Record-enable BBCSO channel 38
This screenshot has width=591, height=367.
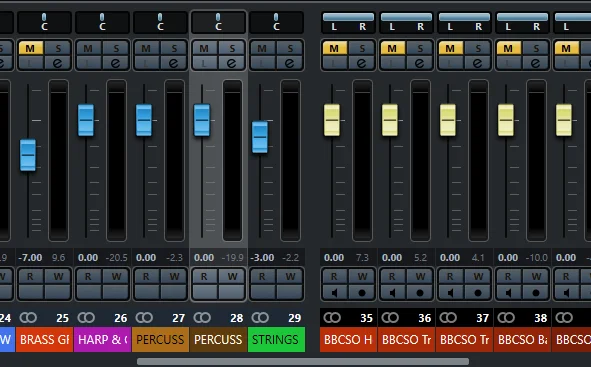[536, 292]
